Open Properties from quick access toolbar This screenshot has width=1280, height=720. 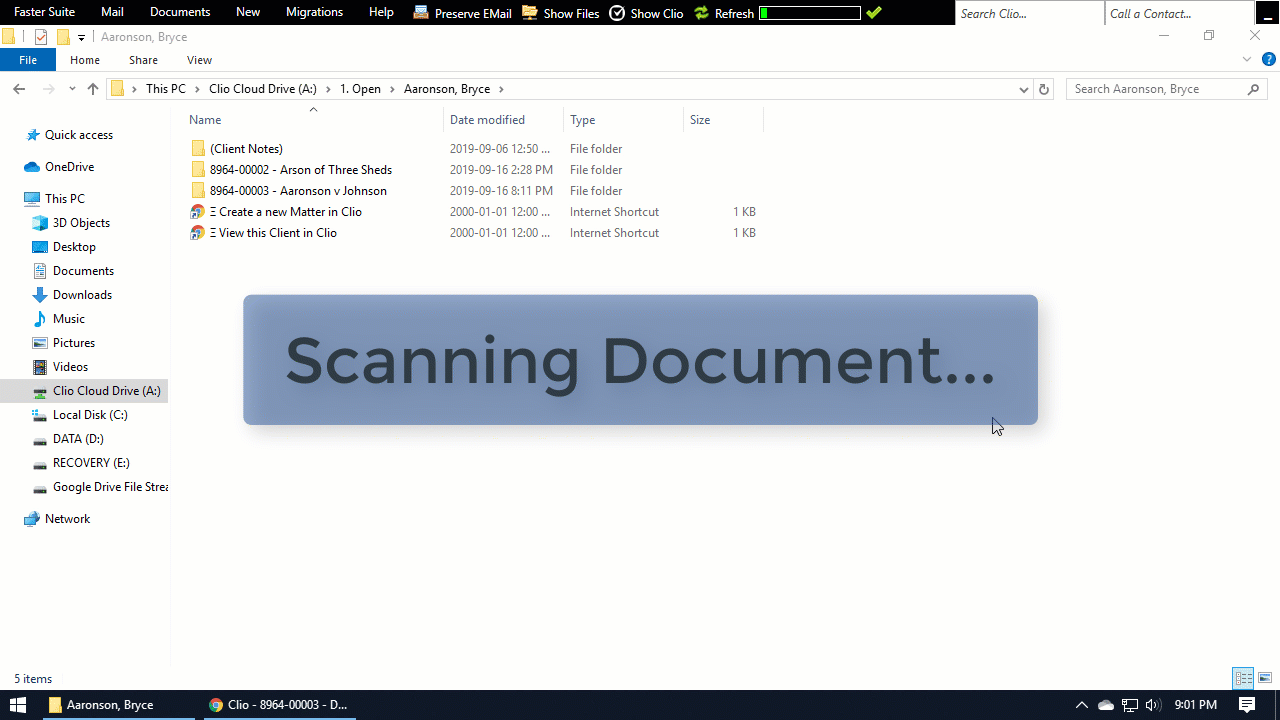[x=41, y=37]
